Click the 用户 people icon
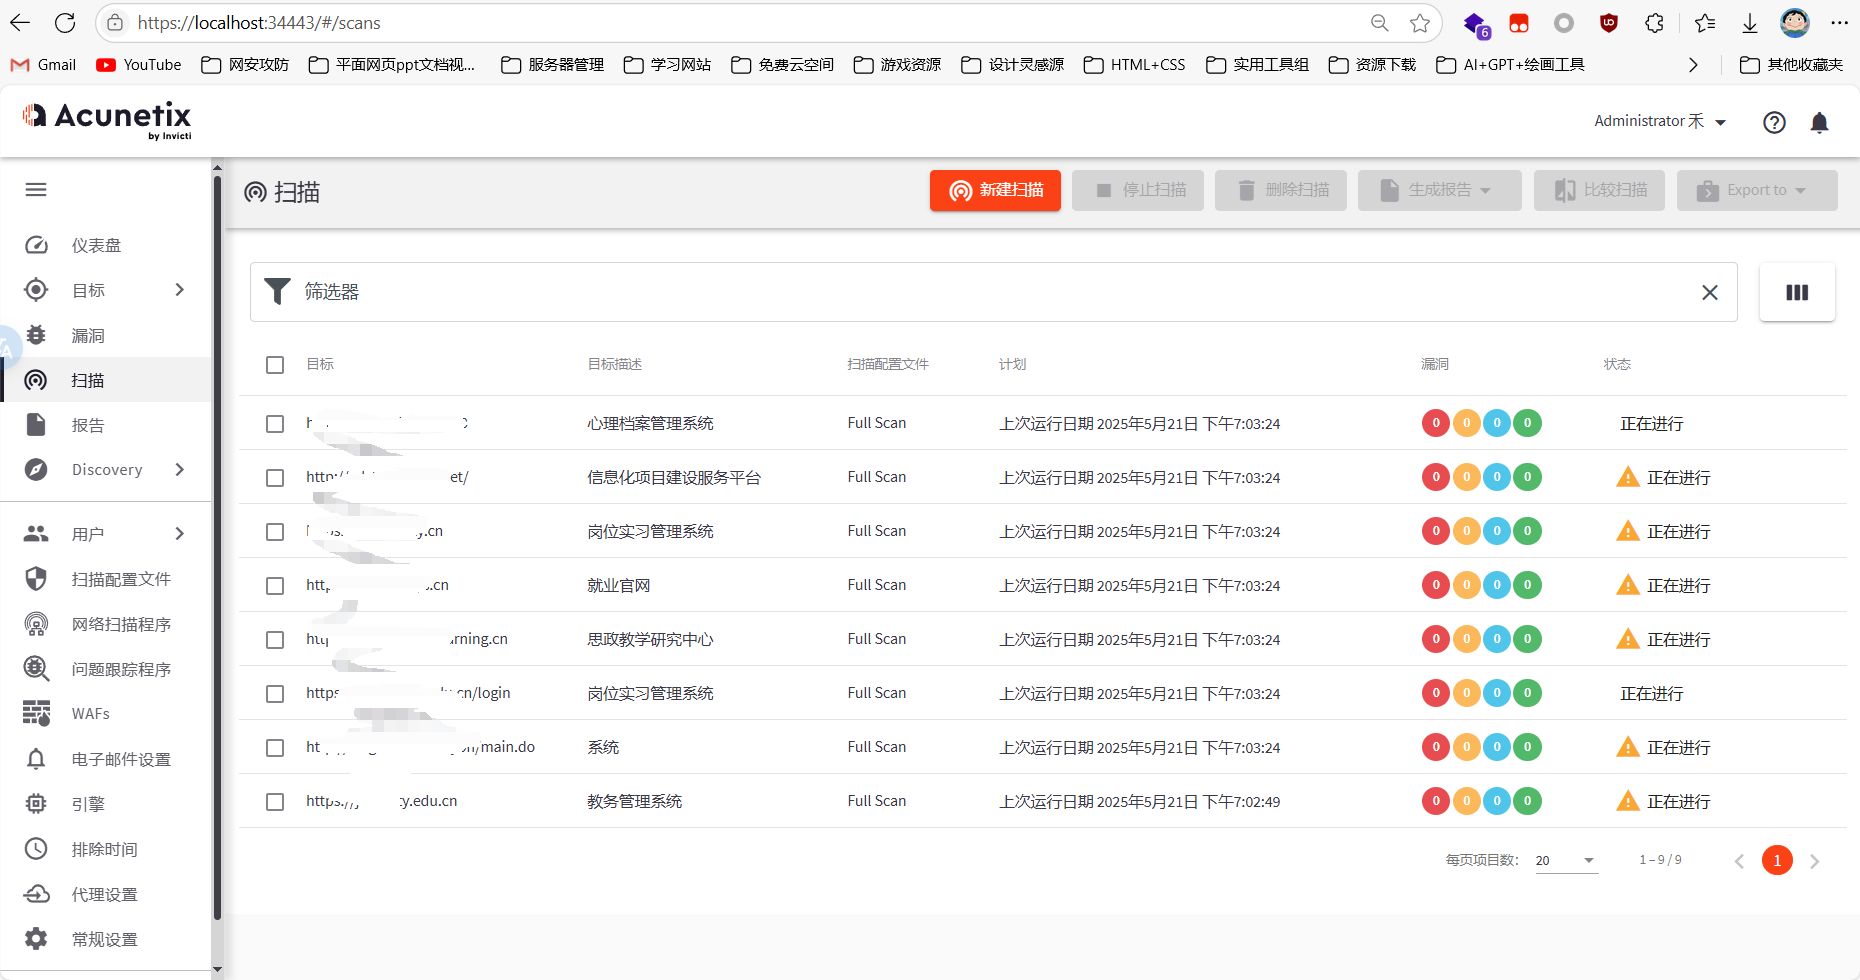Screen dimensions: 1860x980 click(x=36, y=534)
